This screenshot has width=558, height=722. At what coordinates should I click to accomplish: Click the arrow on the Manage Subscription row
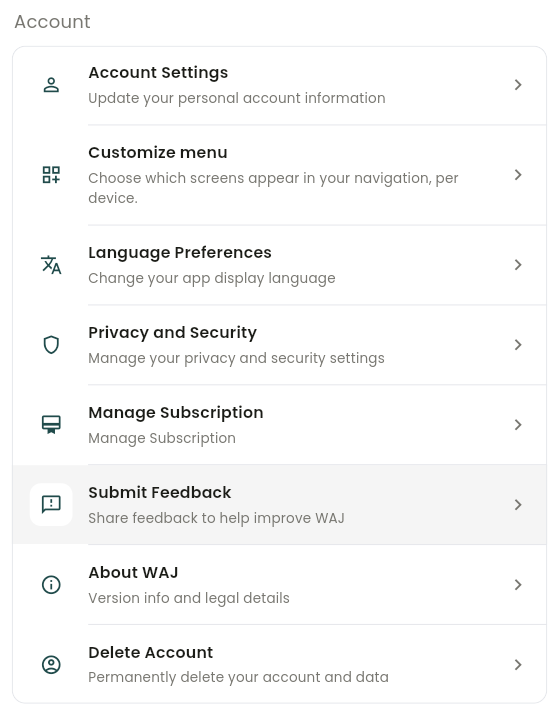click(518, 425)
